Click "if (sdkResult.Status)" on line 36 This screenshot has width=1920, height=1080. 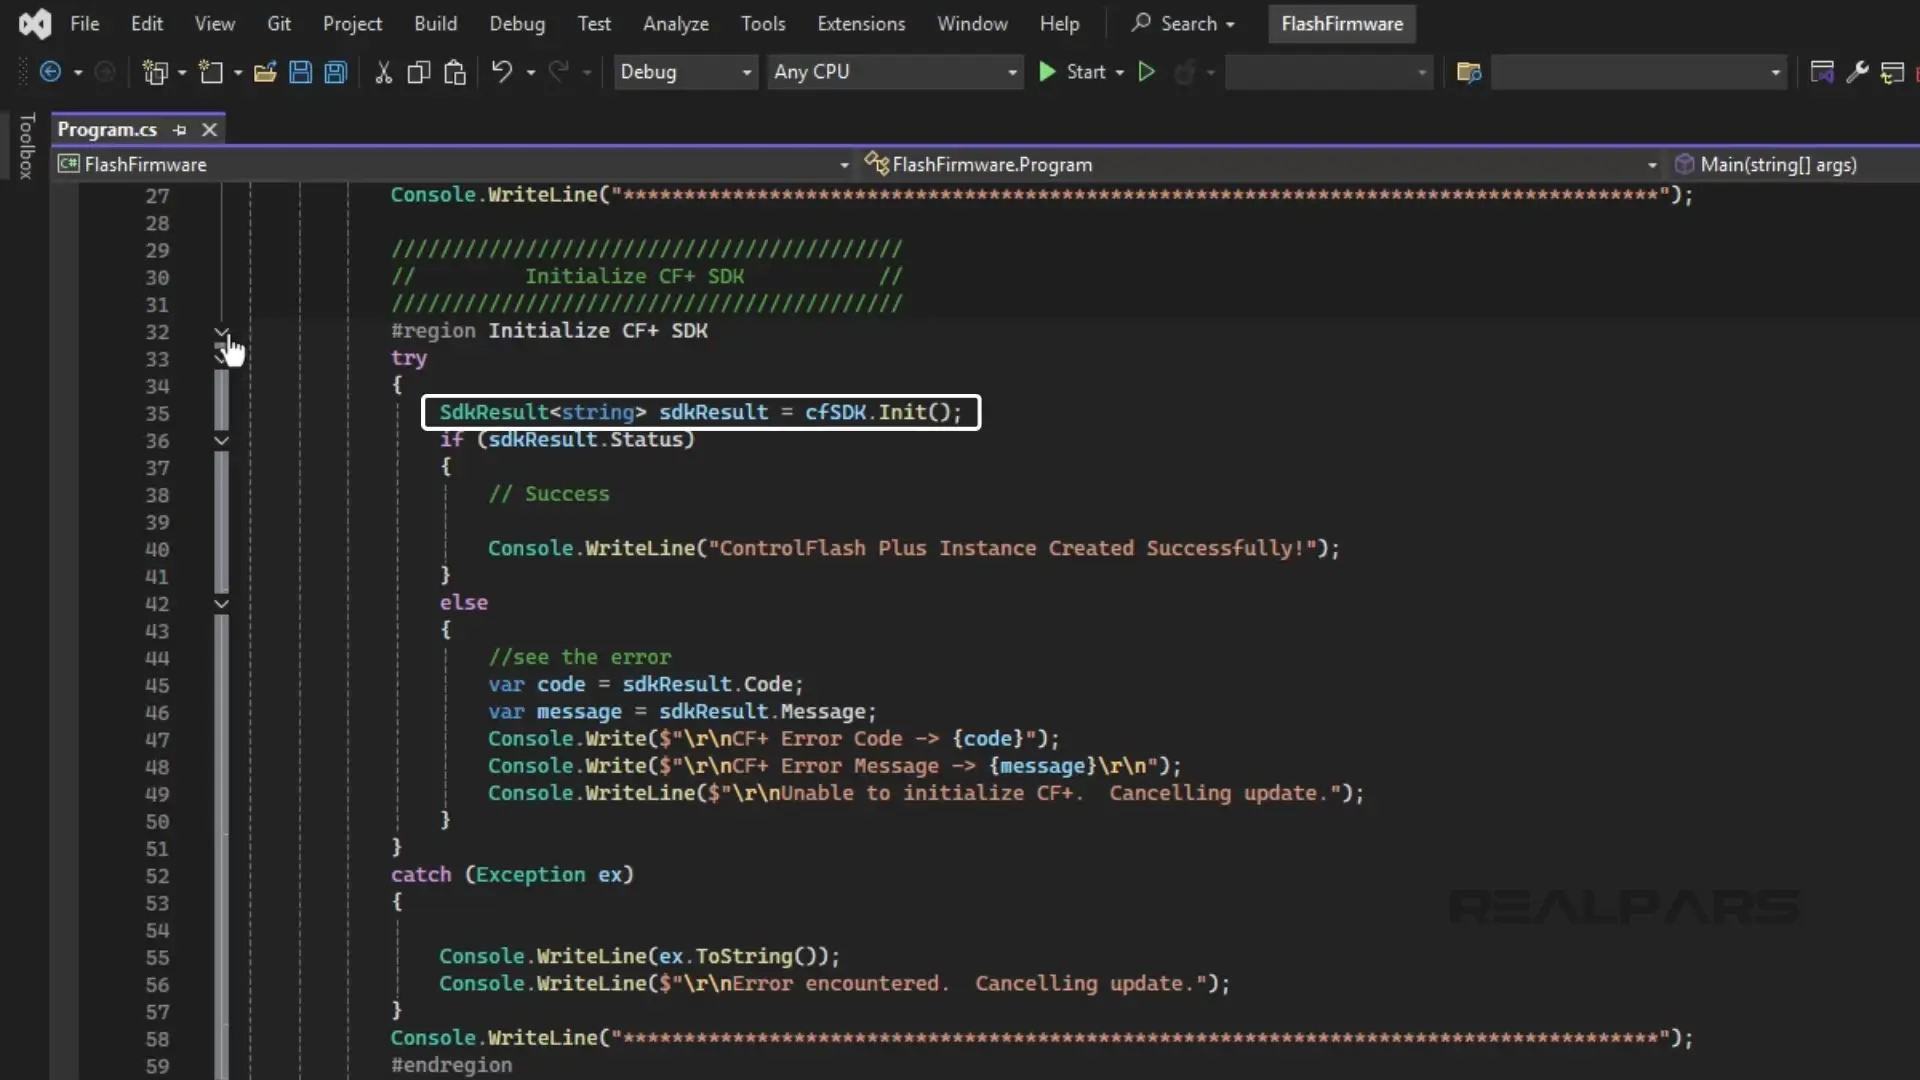tap(566, 439)
